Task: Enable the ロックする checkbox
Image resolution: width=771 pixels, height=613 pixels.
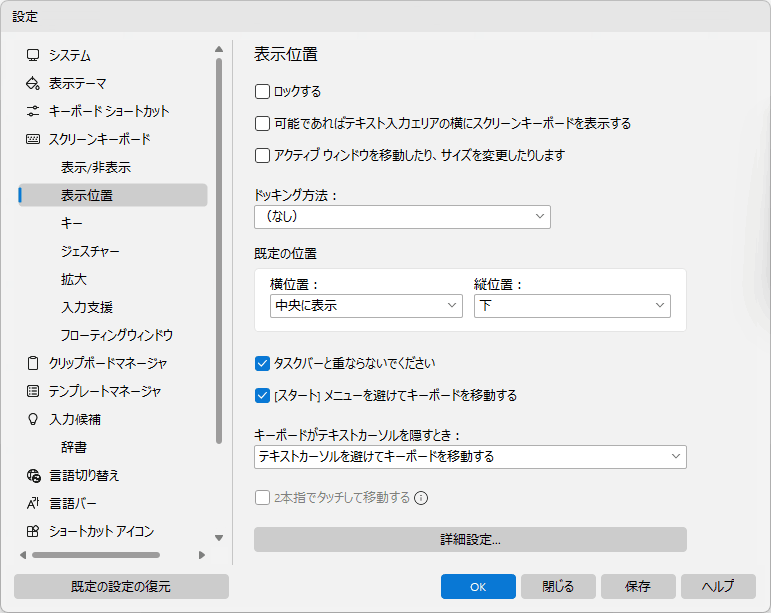Action: (x=263, y=91)
